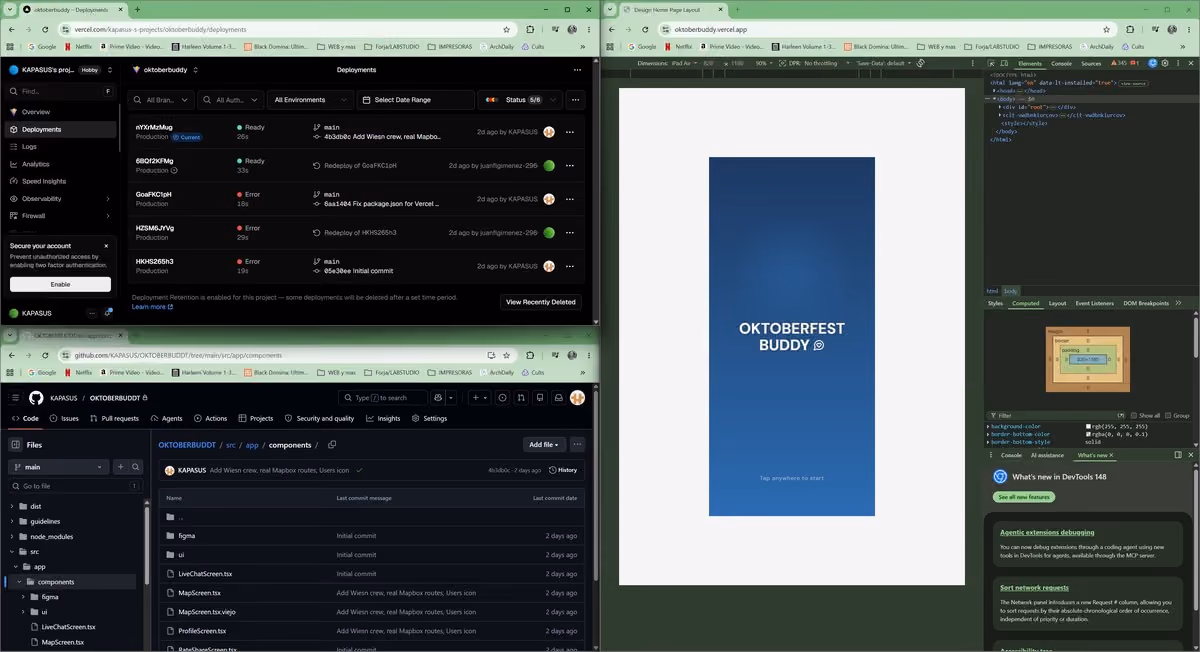
Task: Open the repository Settings tab in GitHub
Action: (429, 418)
